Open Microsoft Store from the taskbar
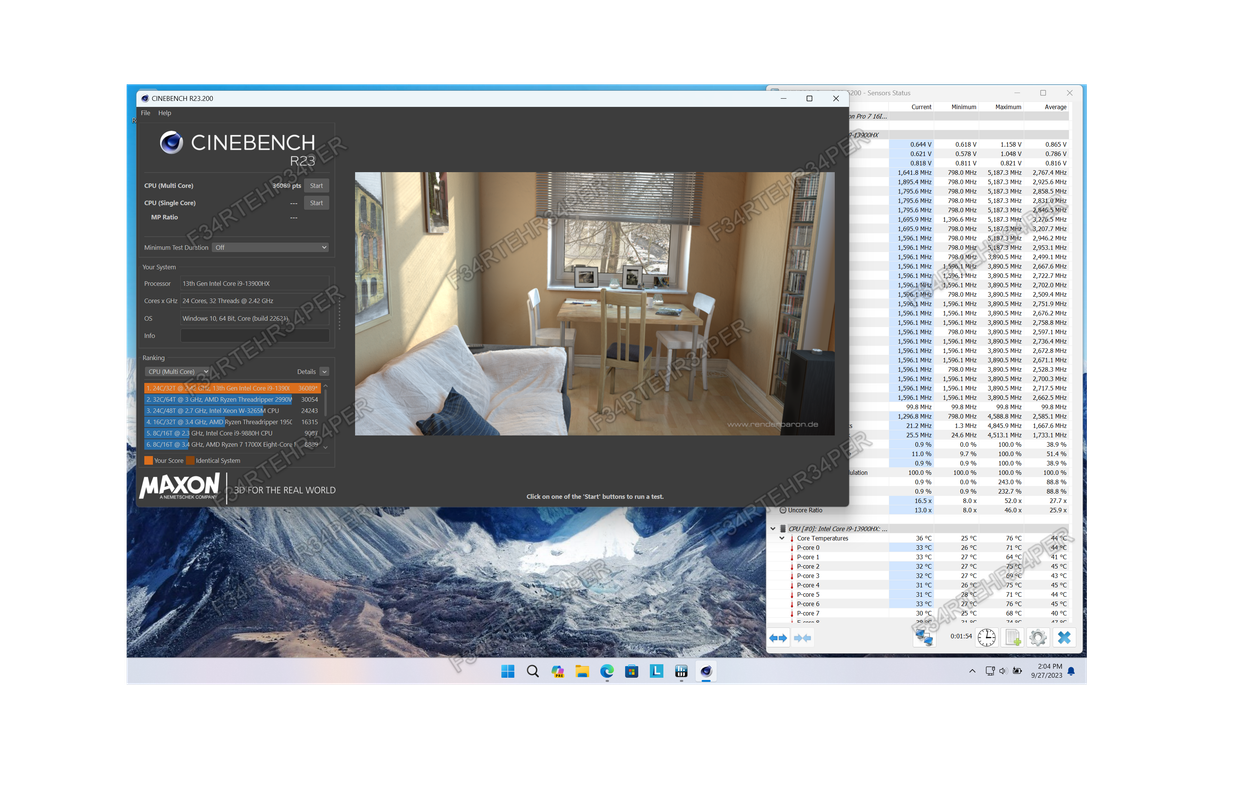Image resolution: width=1257 pixels, height=800 pixels. tap(632, 671)
